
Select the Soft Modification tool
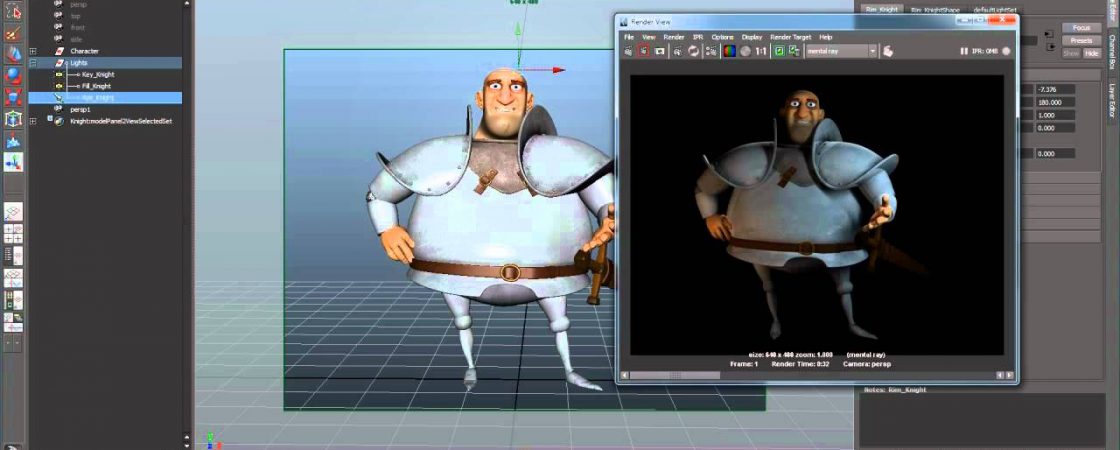coord(14,140)
